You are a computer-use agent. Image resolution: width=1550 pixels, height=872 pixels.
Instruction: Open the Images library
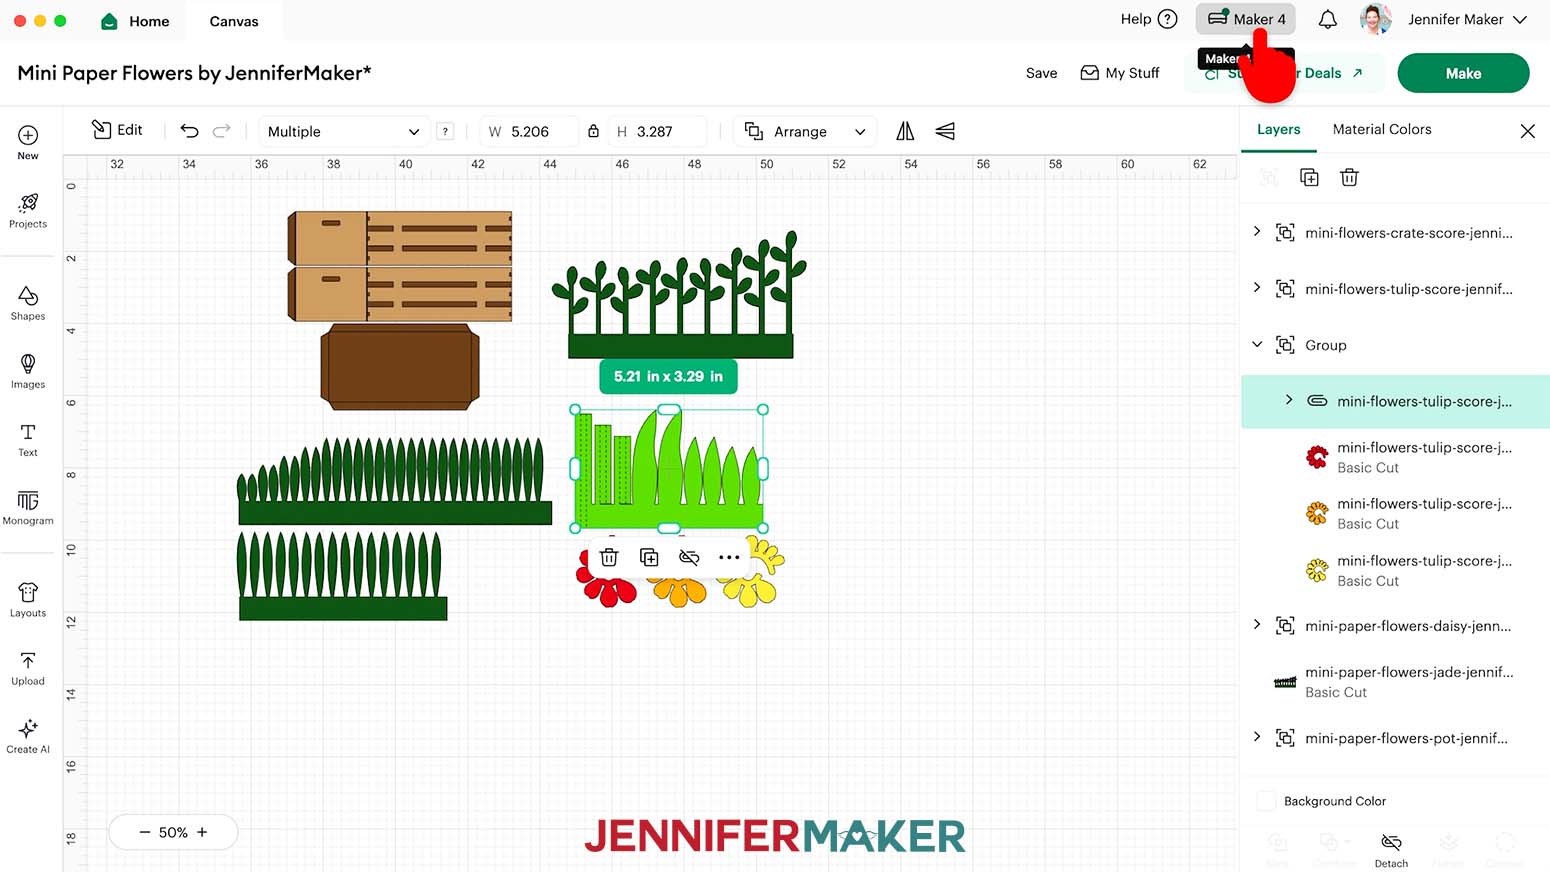pyautogui.click(x=28, y=371)
